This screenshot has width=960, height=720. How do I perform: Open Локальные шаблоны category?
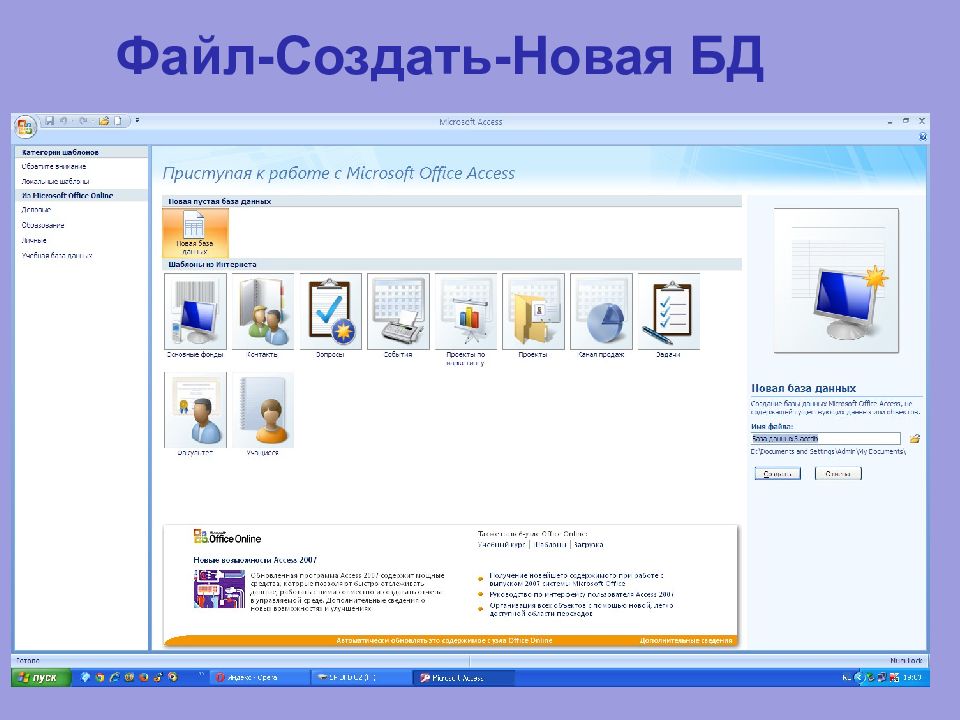point(55,181)
